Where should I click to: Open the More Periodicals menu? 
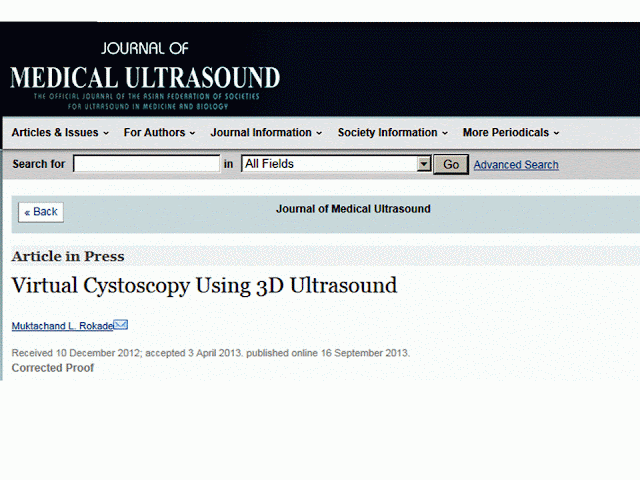click(x=511, y=133)
